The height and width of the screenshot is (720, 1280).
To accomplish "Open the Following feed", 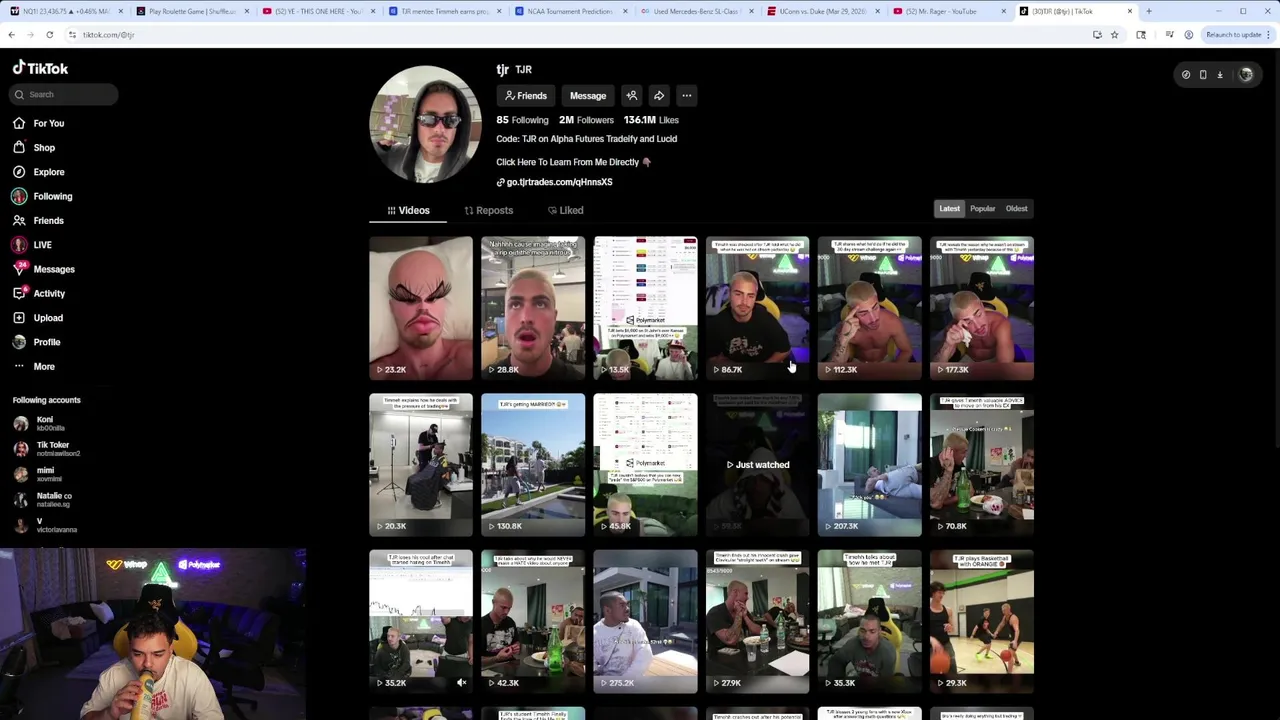I will coord(43,196).
